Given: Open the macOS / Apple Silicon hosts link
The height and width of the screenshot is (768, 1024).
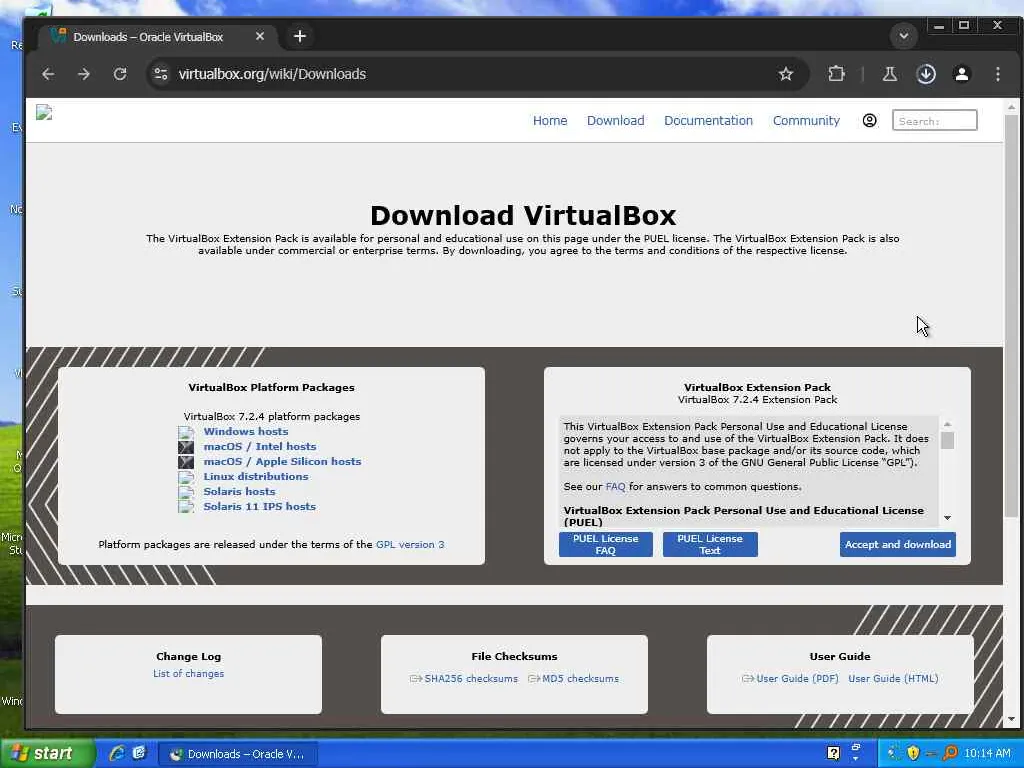Looking at the screenshot, I should [282, 462].
